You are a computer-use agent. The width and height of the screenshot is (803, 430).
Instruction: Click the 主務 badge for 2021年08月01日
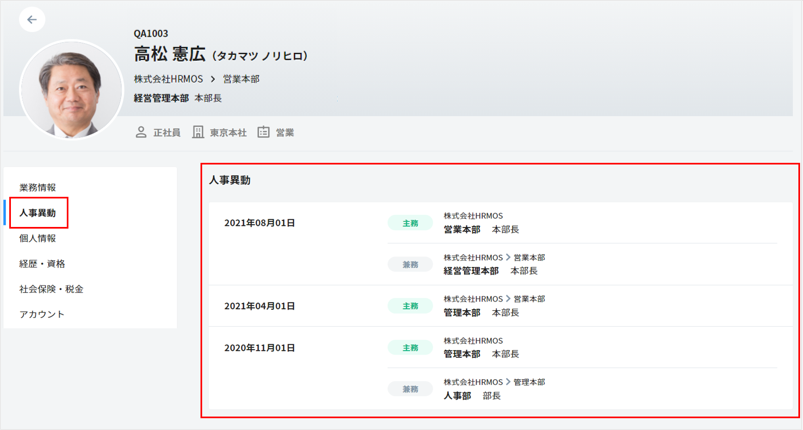click(410, 223)
